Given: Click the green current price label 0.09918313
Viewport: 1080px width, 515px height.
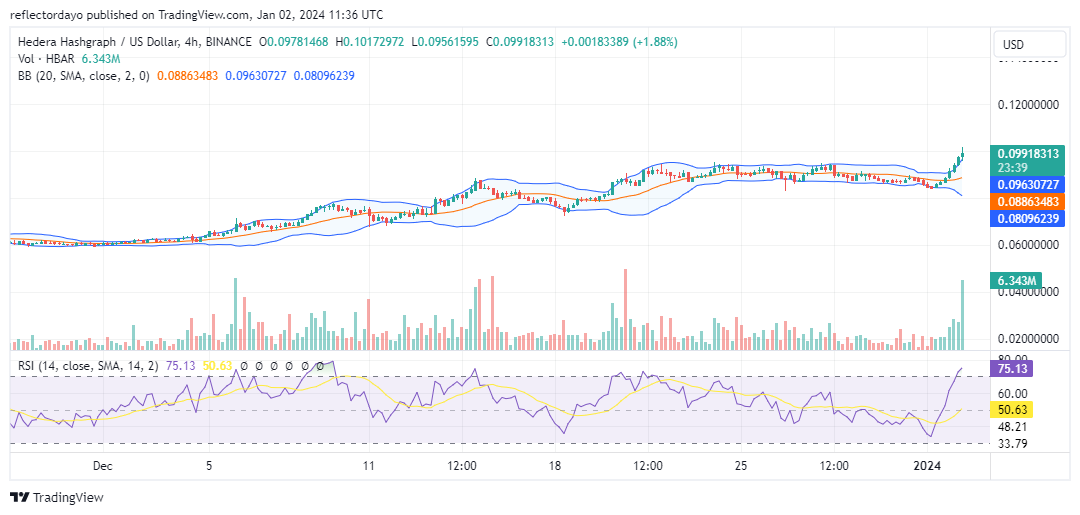Looking at the screenshot, I should click(x=1026, y=154).
